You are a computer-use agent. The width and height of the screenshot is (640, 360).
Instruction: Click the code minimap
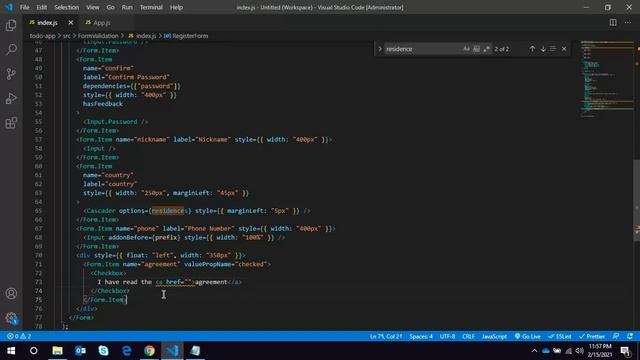(607, 79)
